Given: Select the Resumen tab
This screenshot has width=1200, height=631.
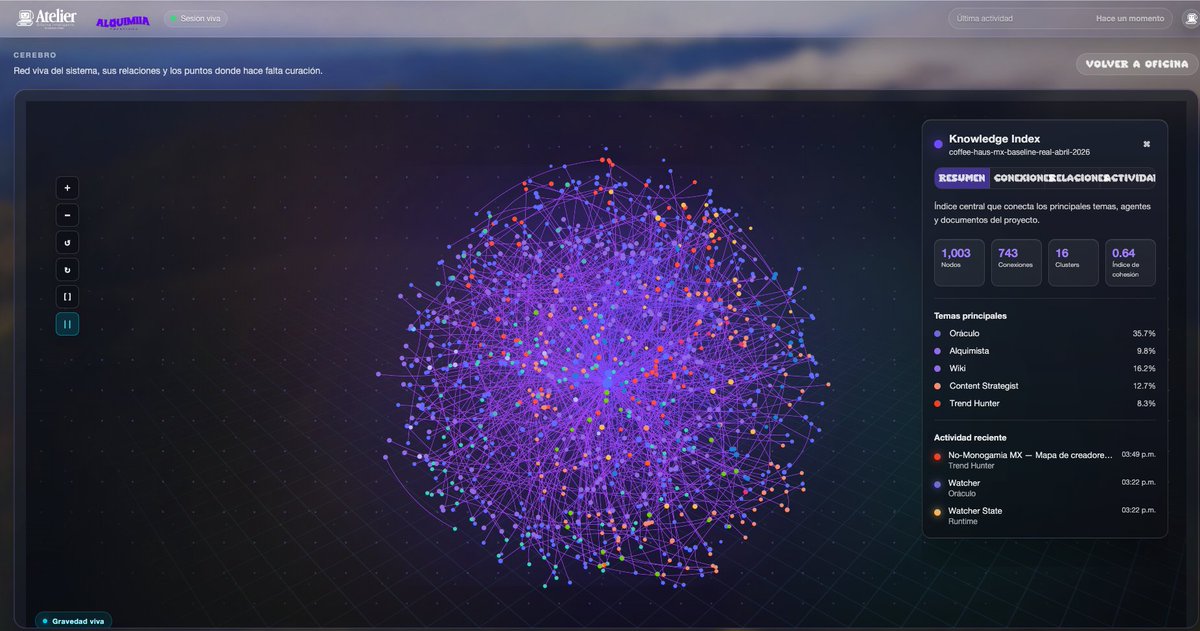Looking at the screenshot, I should [961, 178].
